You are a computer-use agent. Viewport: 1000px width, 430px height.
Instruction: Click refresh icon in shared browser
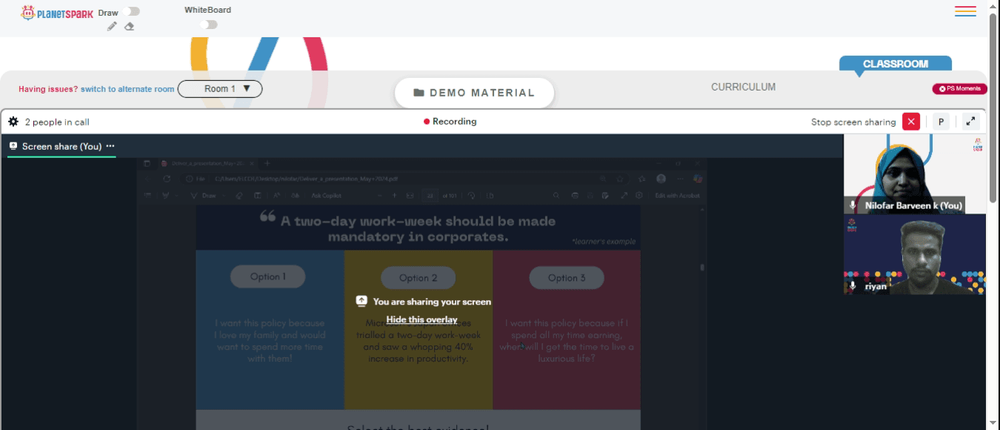[167, 179]
